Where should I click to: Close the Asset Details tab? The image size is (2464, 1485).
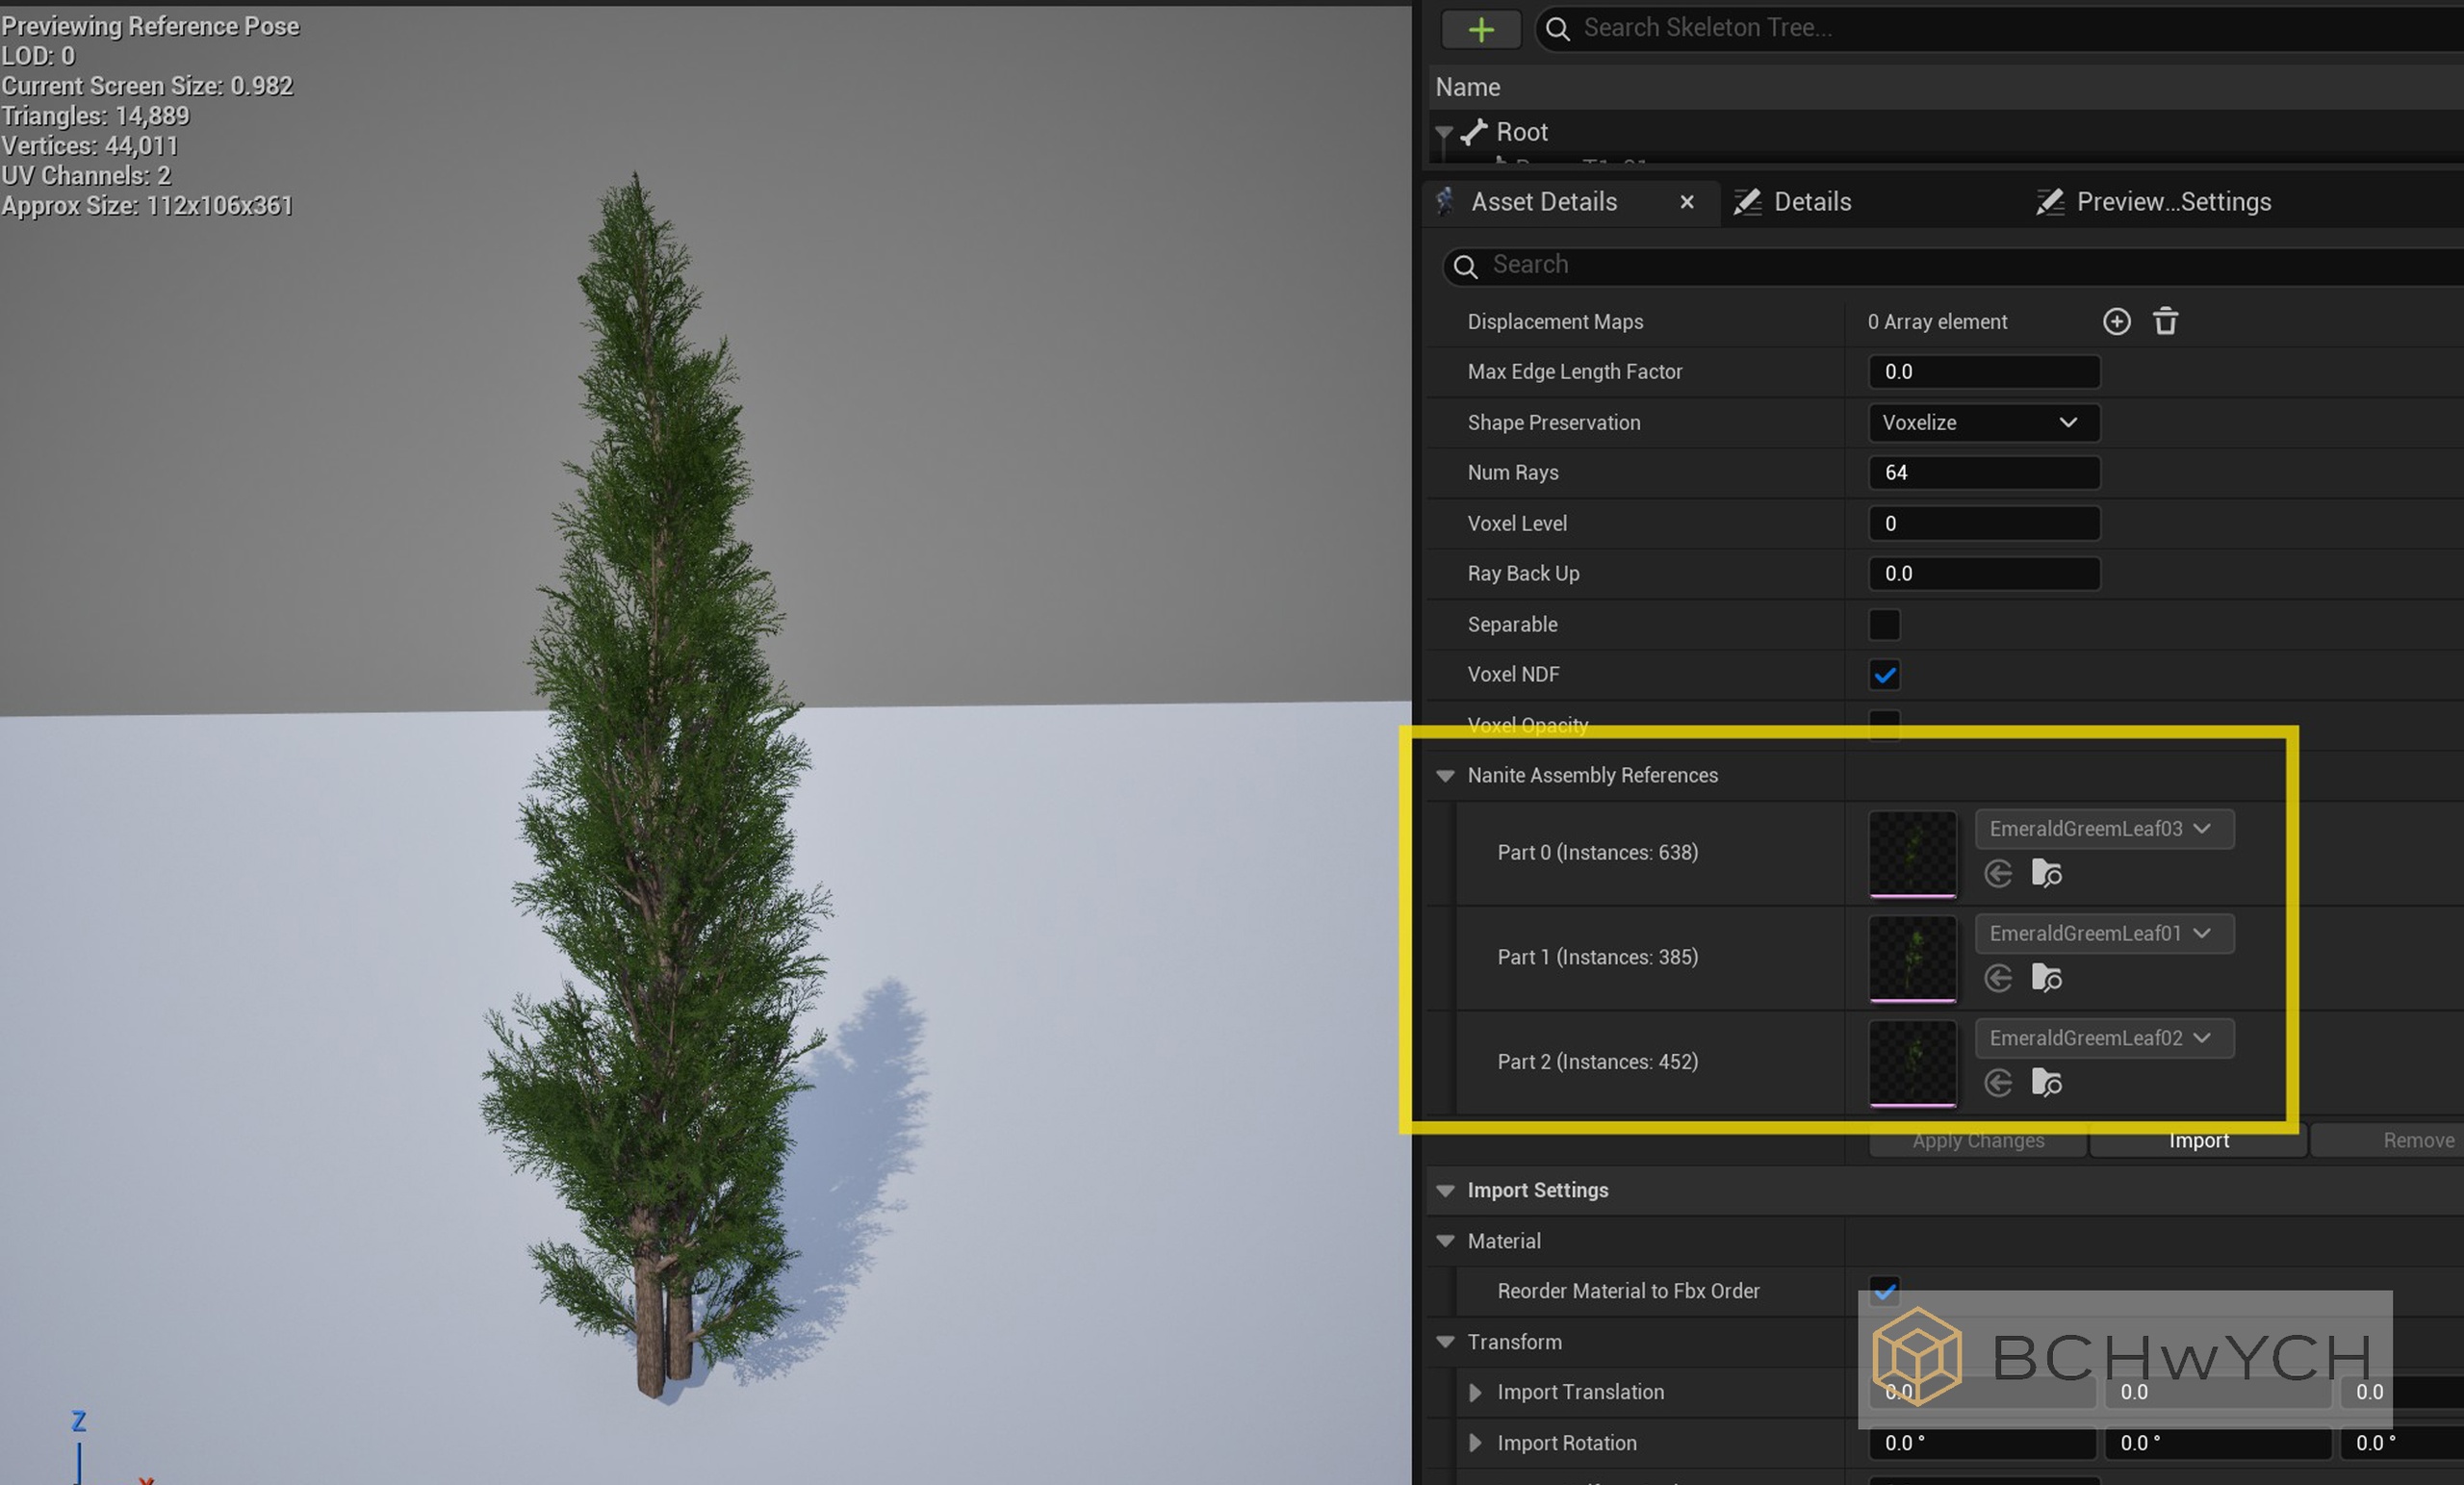1687,202
